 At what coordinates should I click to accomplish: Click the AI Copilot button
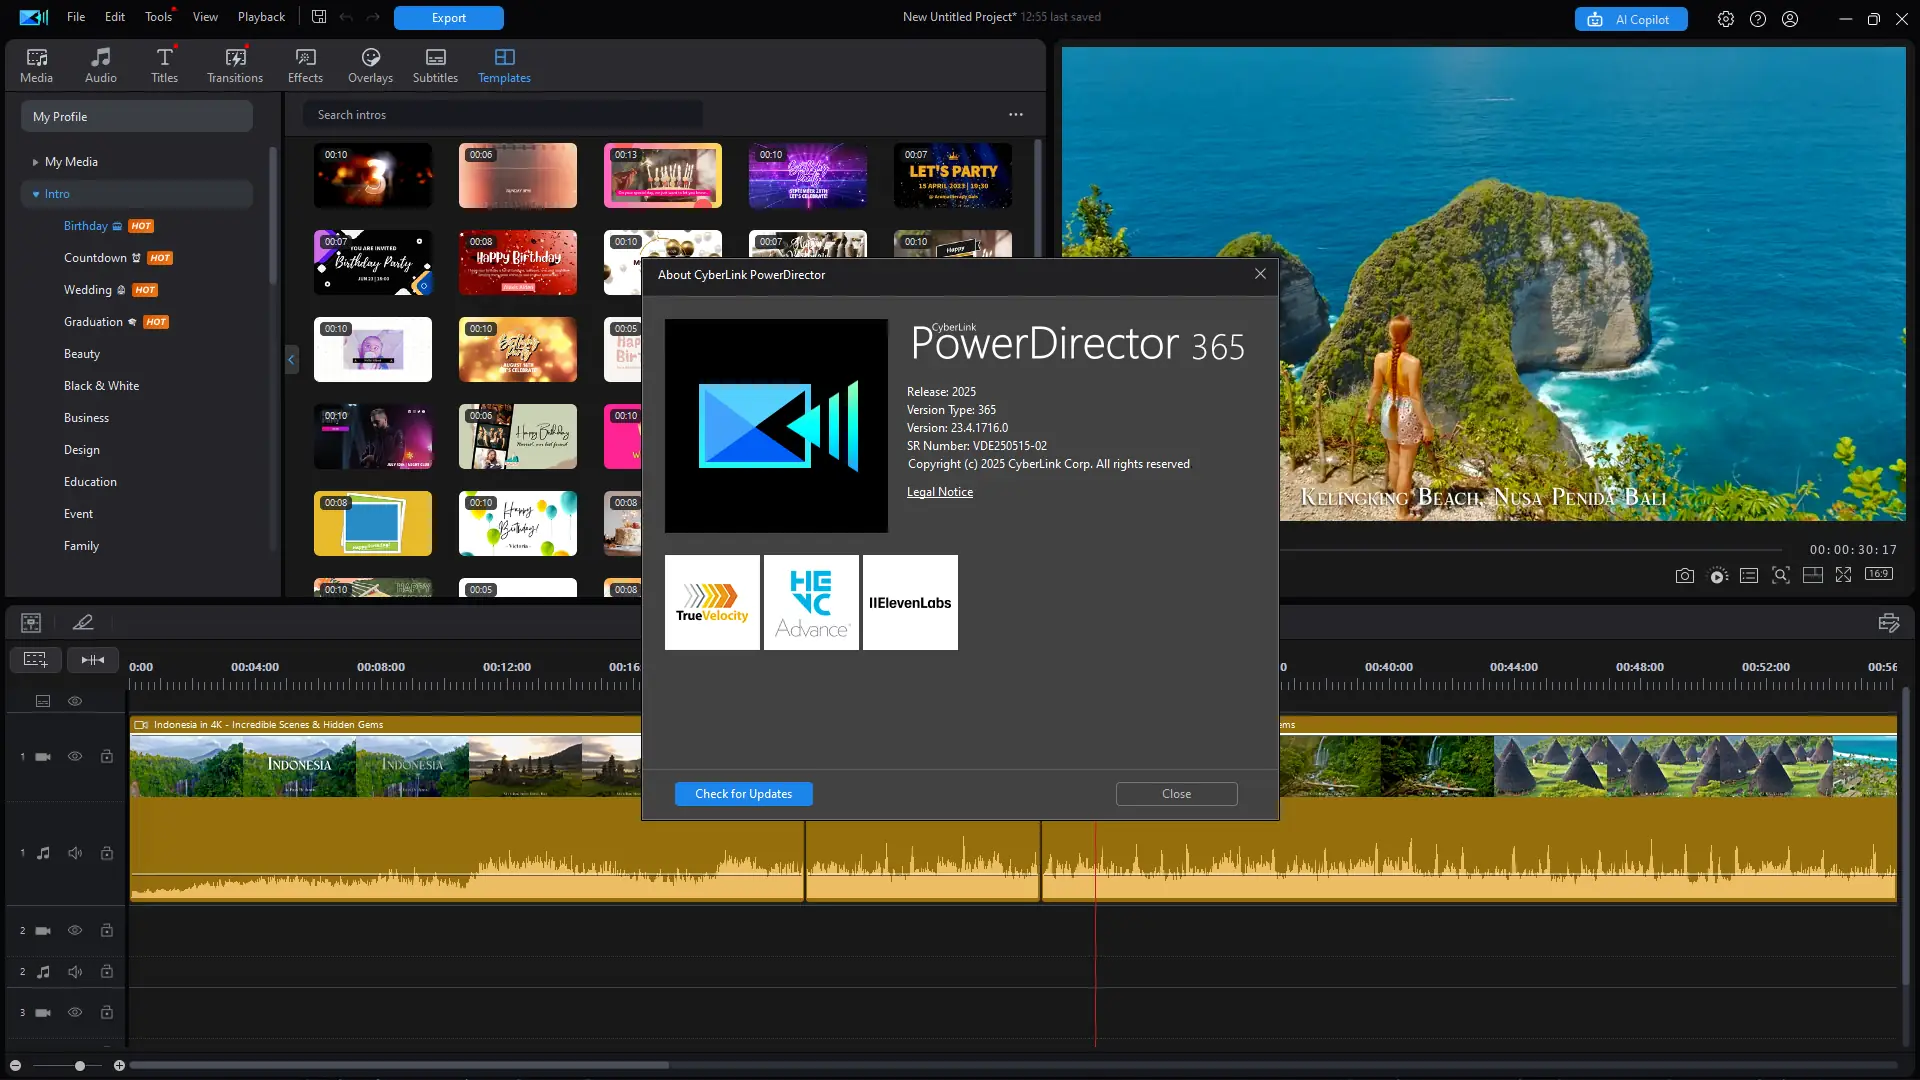[x=1631, y=19]
